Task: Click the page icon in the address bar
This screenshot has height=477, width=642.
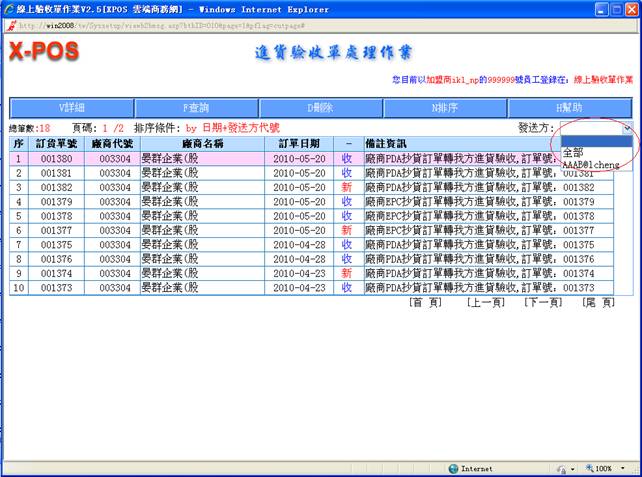Action: click(x=11, y=25)
